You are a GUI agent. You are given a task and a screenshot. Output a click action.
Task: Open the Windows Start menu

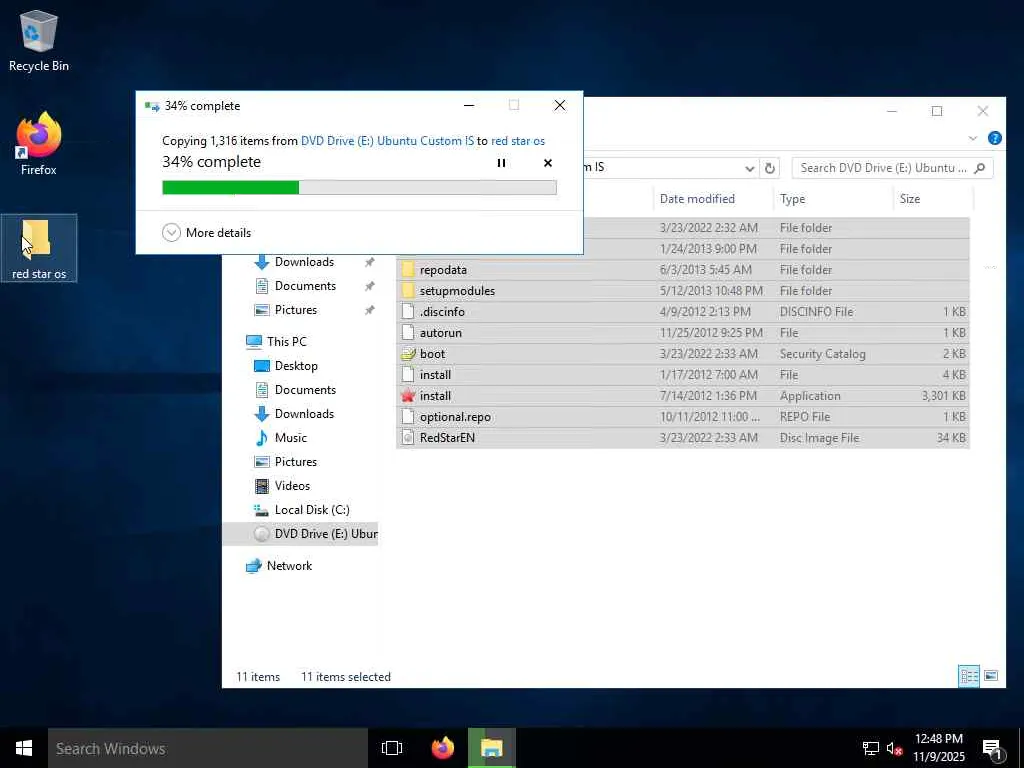point(24,748)
